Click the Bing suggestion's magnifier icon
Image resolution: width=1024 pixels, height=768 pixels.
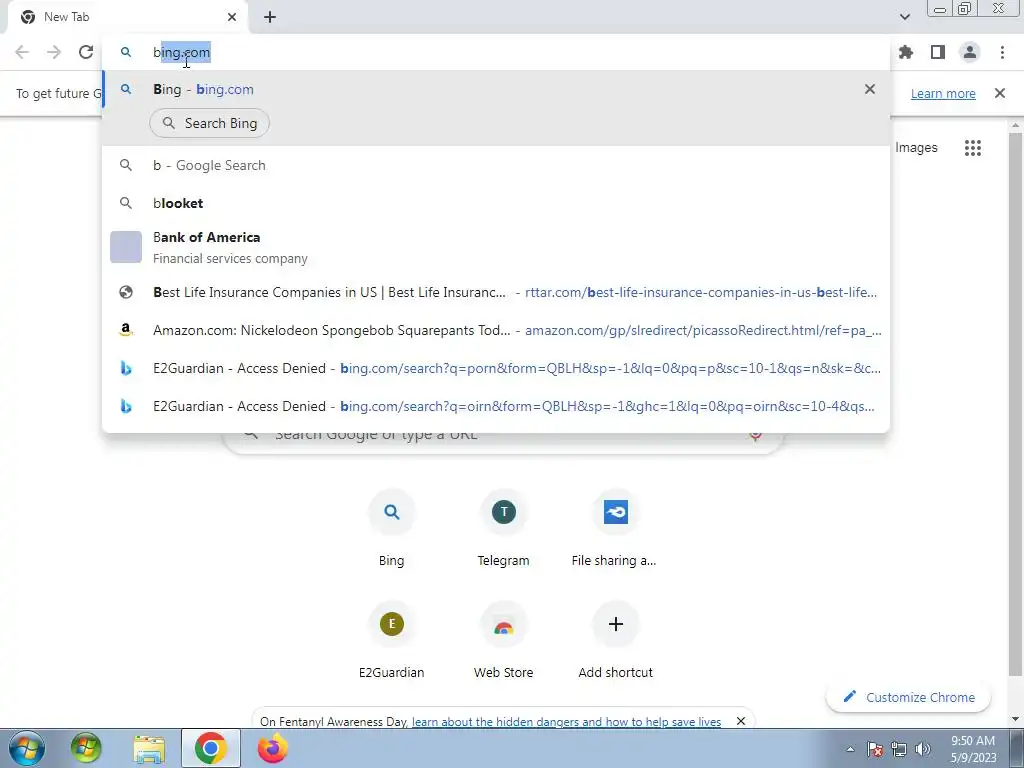(126, 89)
